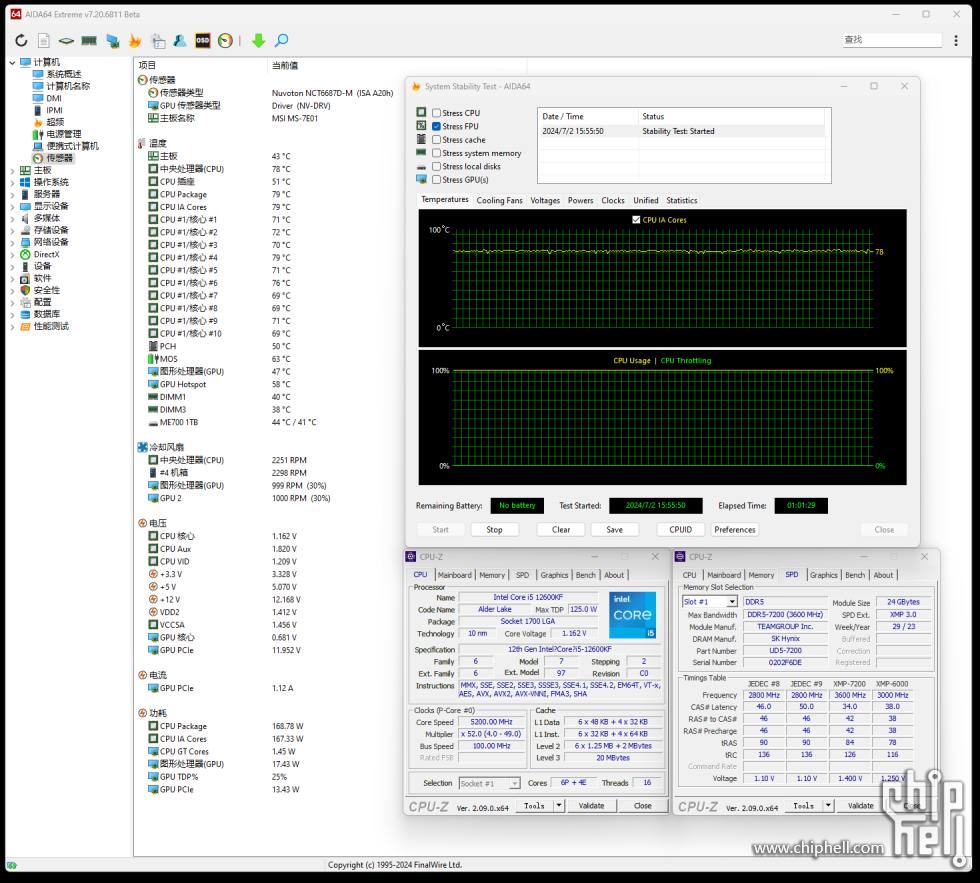The image size is (980, 883).
Task: Toggle CPU IA Cores graph checkbox
Action: 636,220
